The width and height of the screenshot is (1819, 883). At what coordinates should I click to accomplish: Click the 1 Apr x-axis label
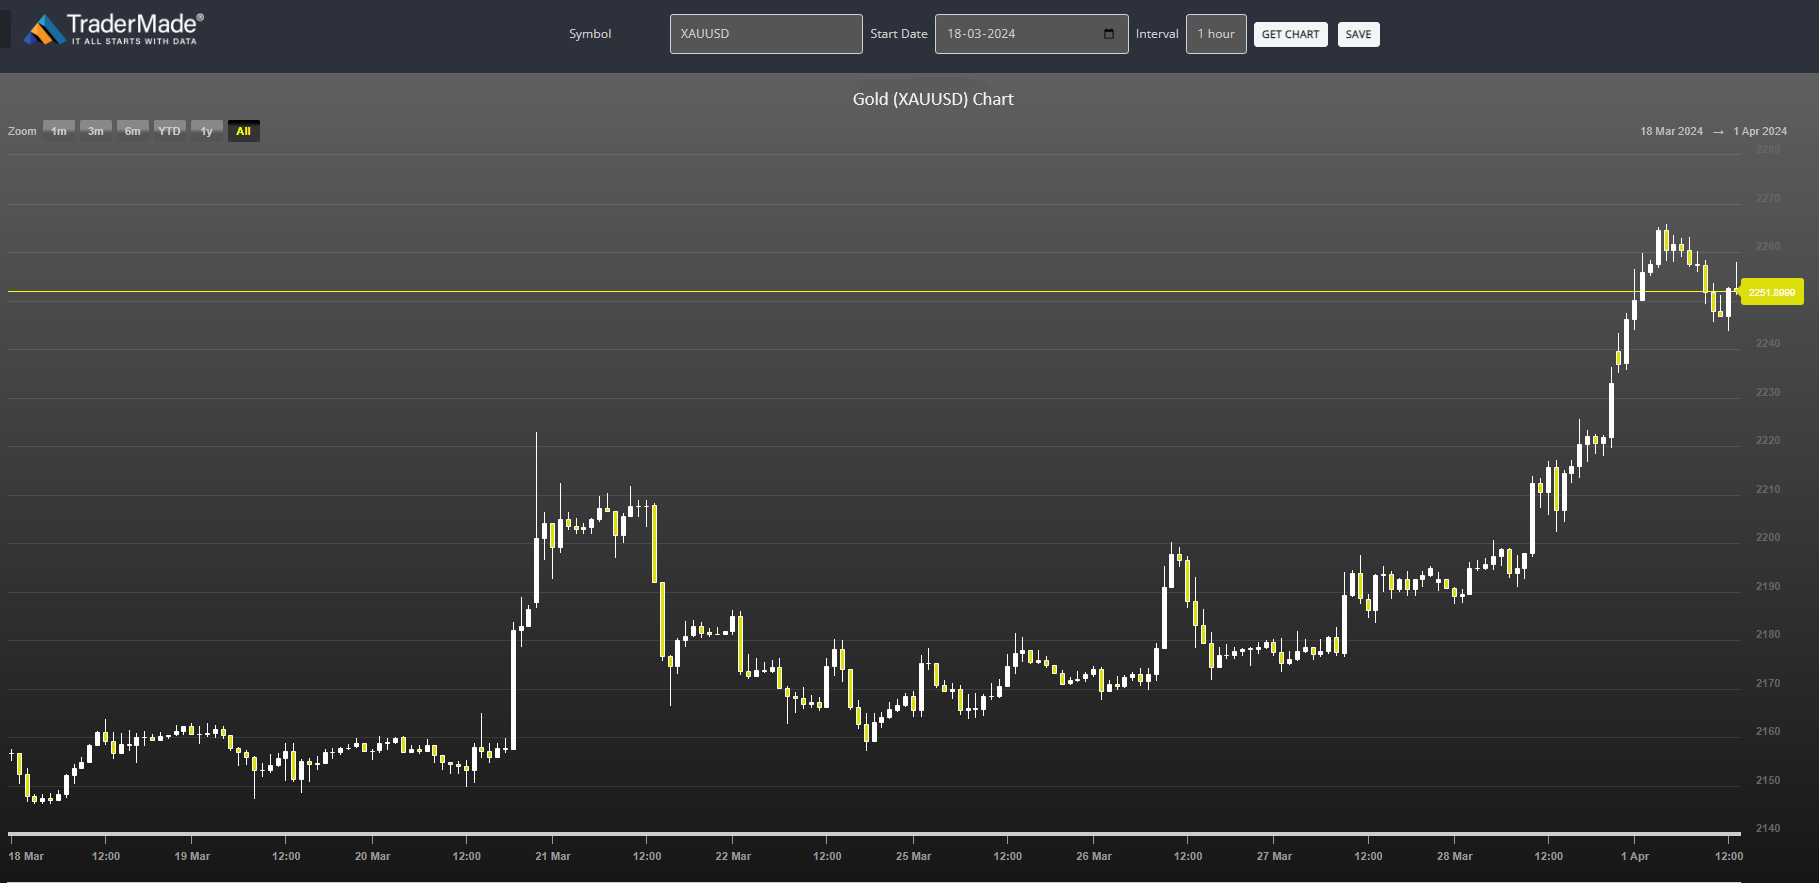(1635, 856)
